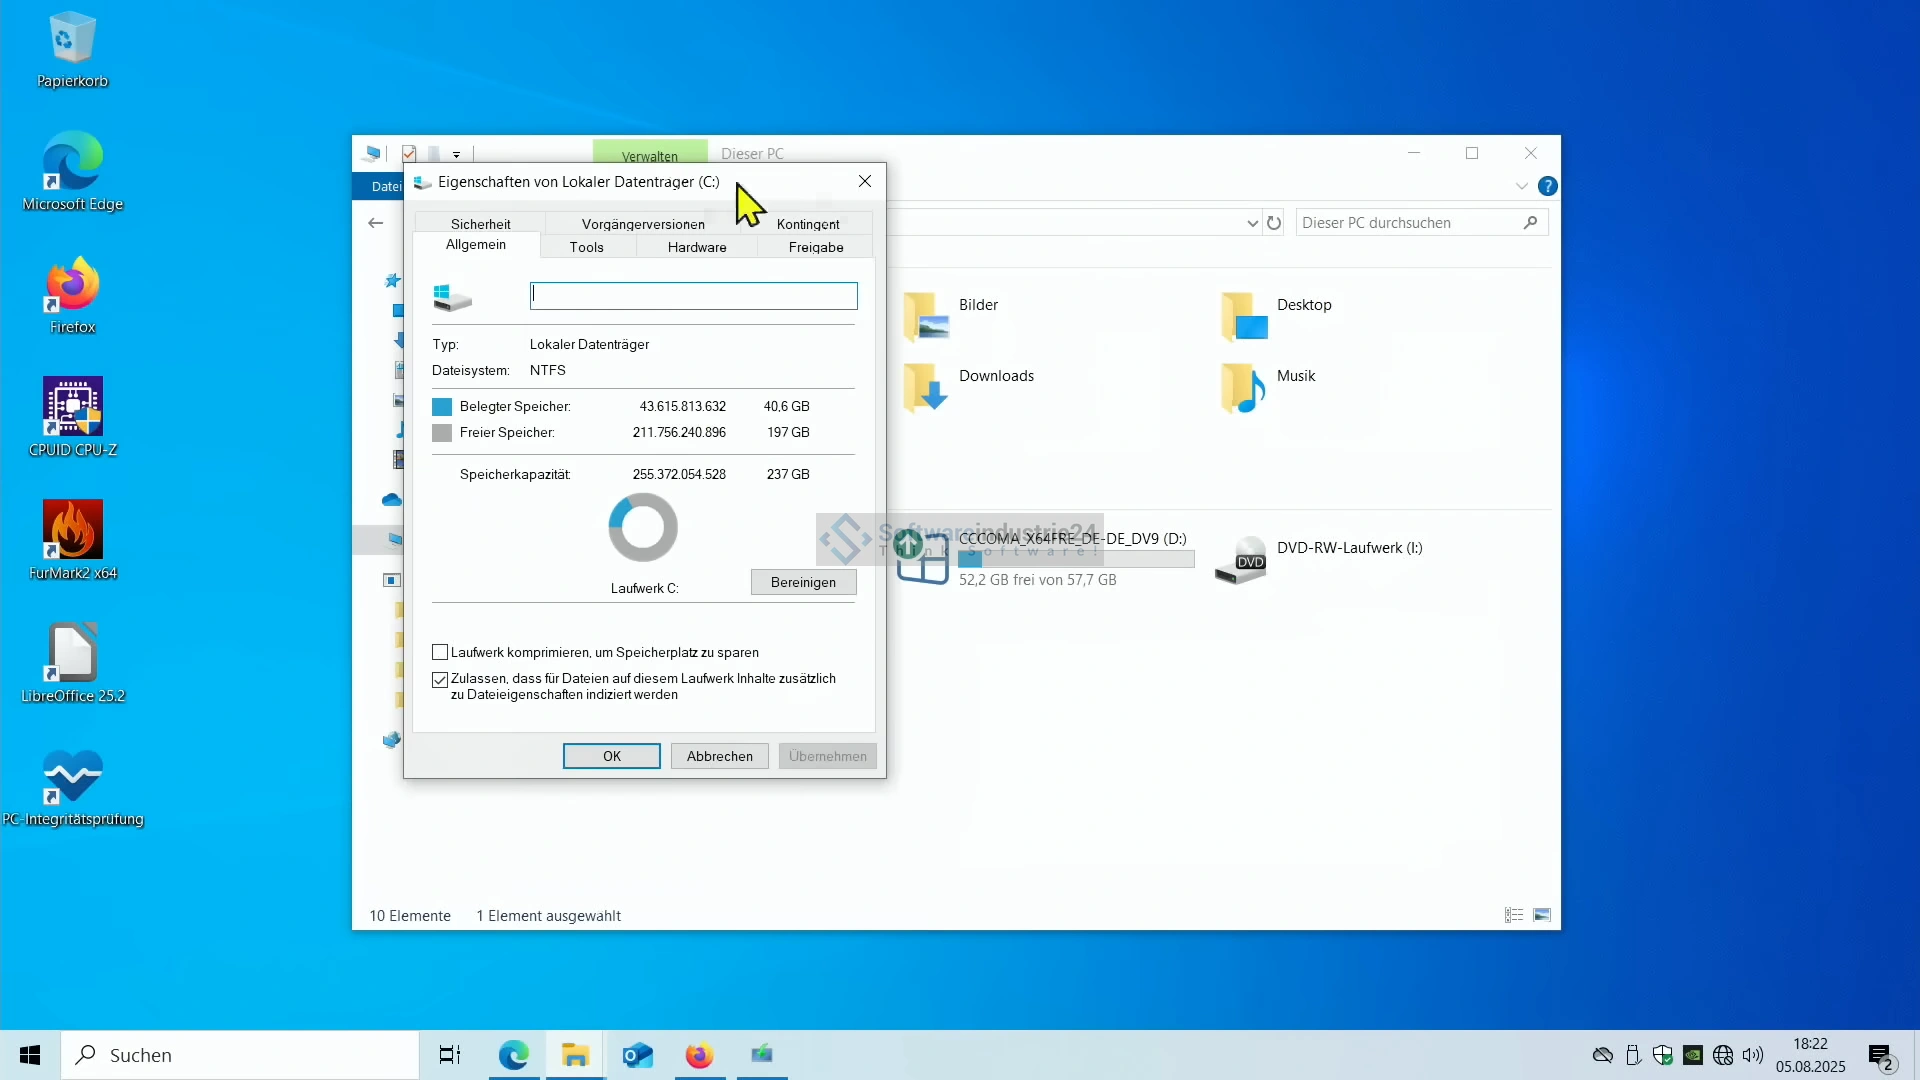Open the Bilder folder icon
This screenshot has width=1920, height=1080.
(926, 316)
